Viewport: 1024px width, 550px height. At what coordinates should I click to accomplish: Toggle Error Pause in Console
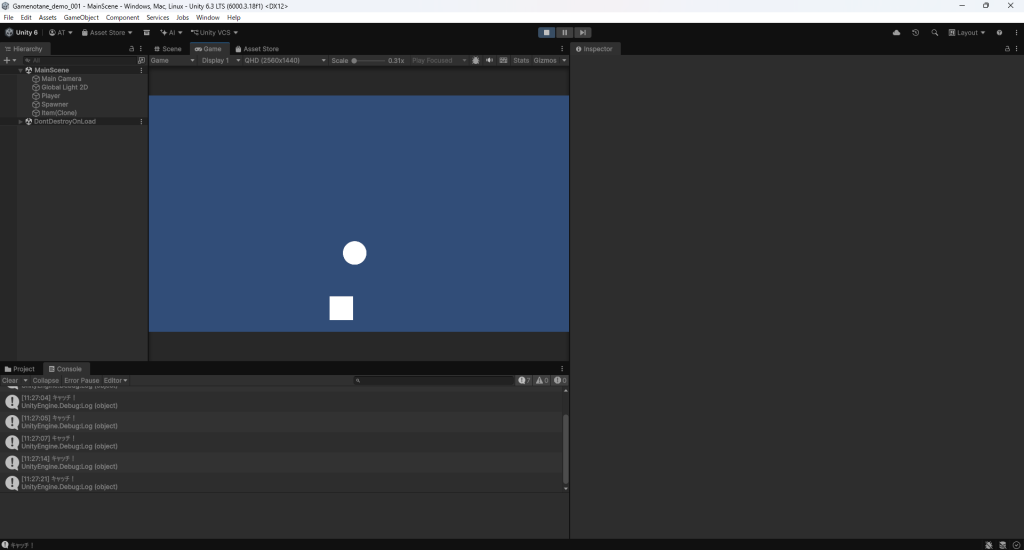click(82, 380)
